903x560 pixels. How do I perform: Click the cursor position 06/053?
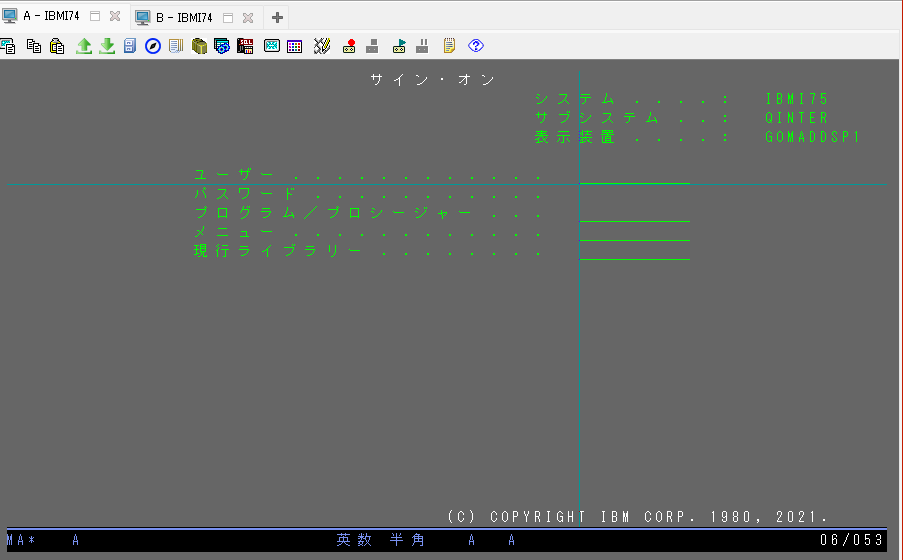pos(851,540)
